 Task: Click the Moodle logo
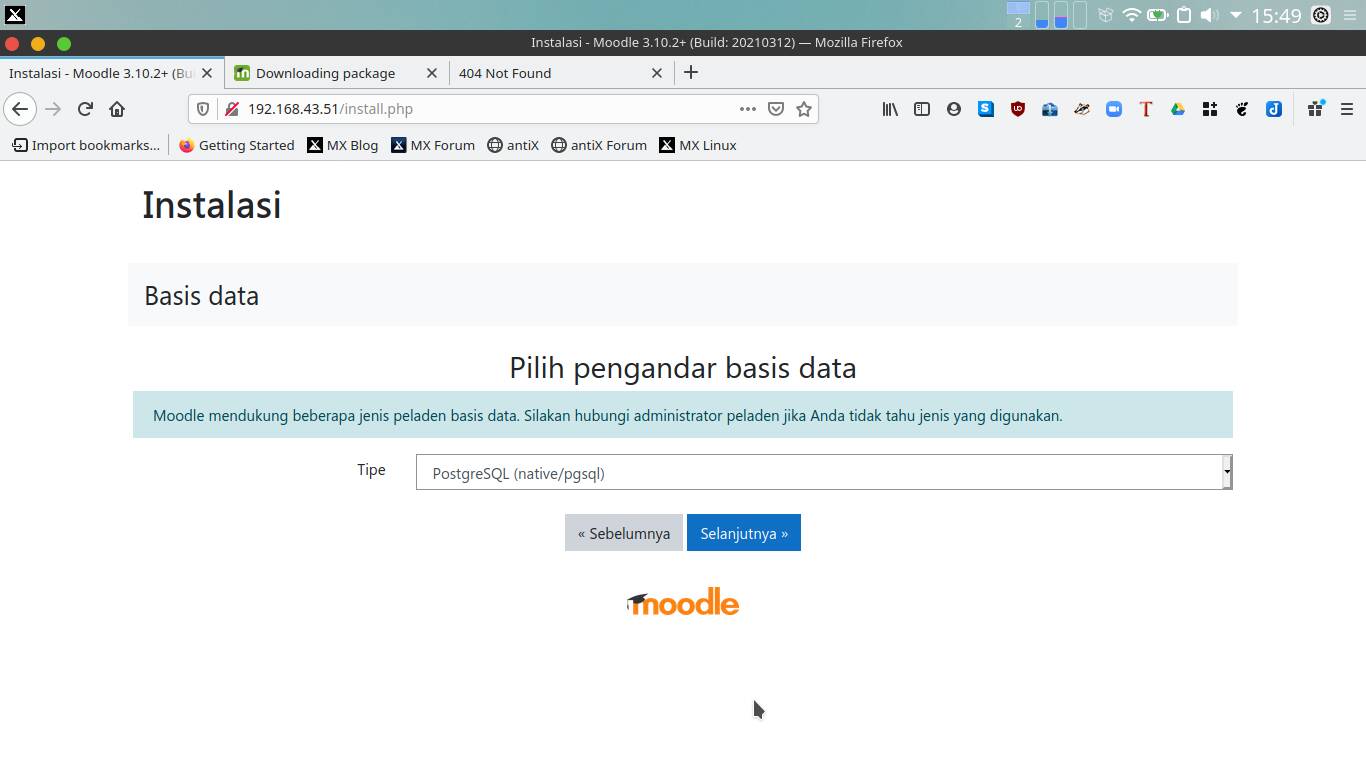(x=683, y=602)
